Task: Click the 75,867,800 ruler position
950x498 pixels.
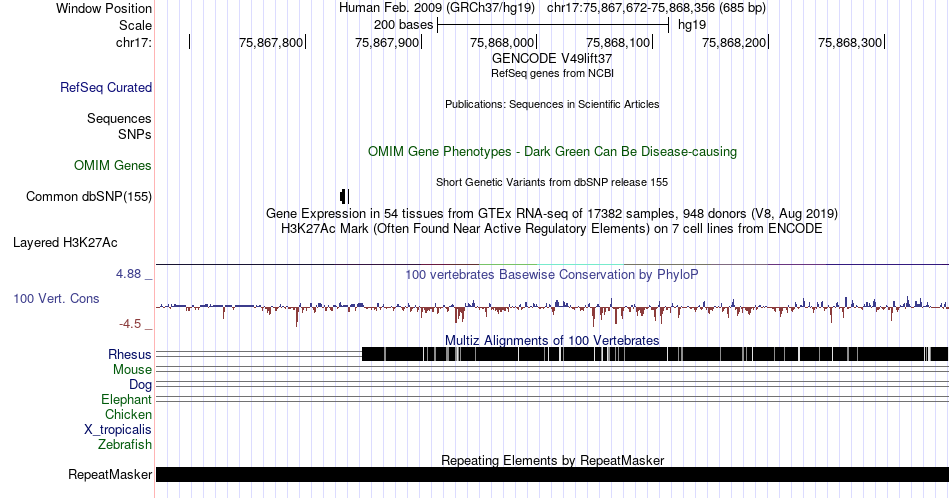Action: point(271,42)
